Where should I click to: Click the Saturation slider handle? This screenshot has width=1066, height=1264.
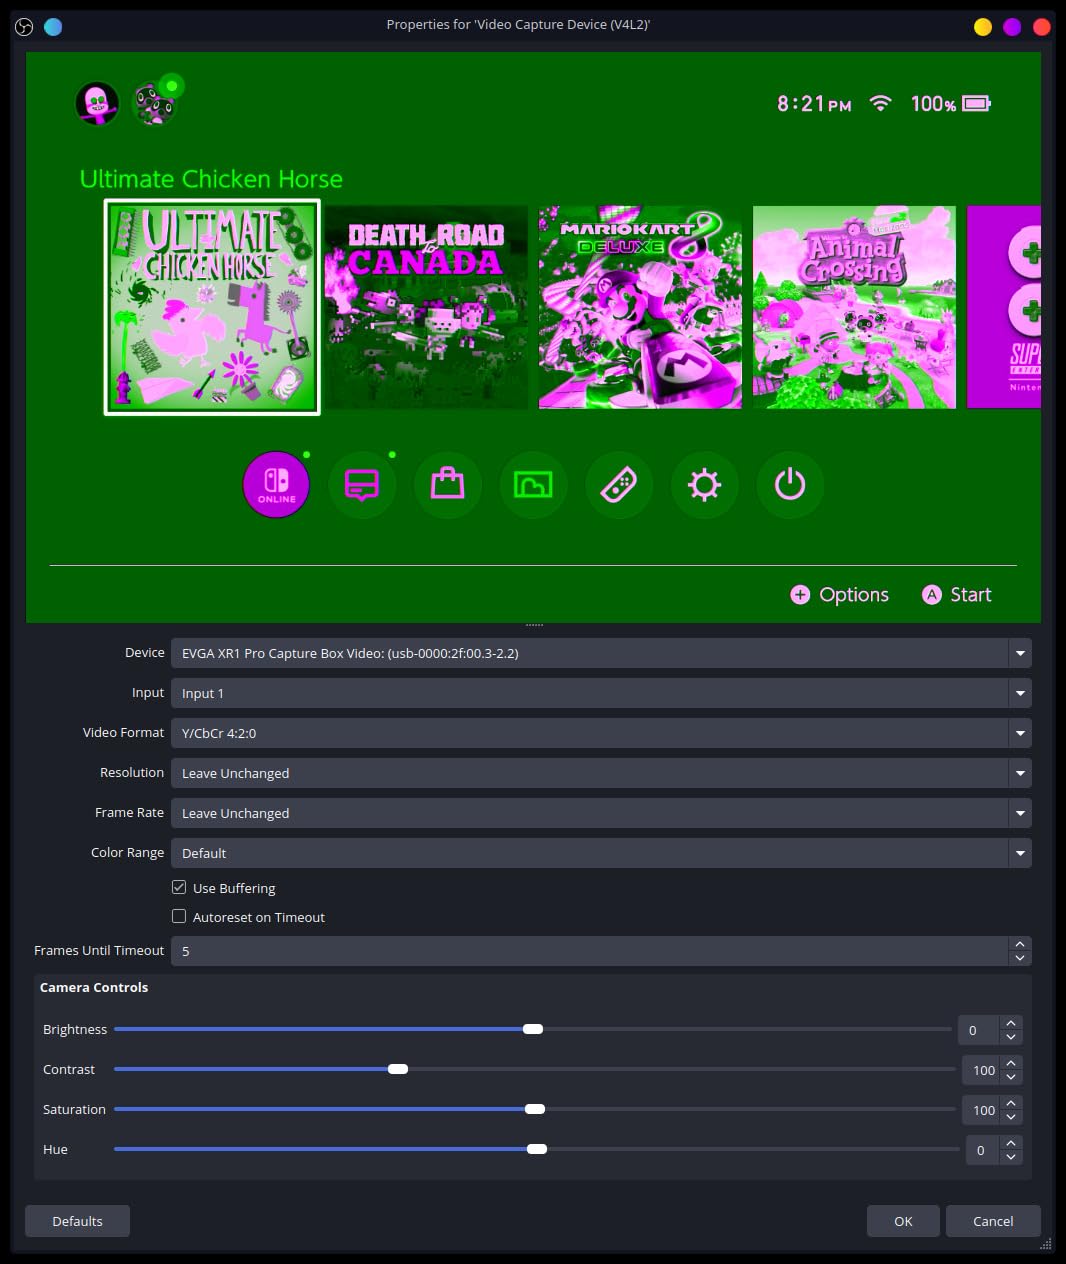(x=535, y=1109)
